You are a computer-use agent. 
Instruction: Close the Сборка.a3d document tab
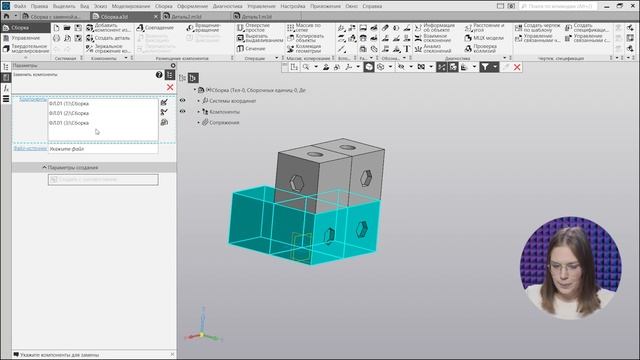point(156,16)
